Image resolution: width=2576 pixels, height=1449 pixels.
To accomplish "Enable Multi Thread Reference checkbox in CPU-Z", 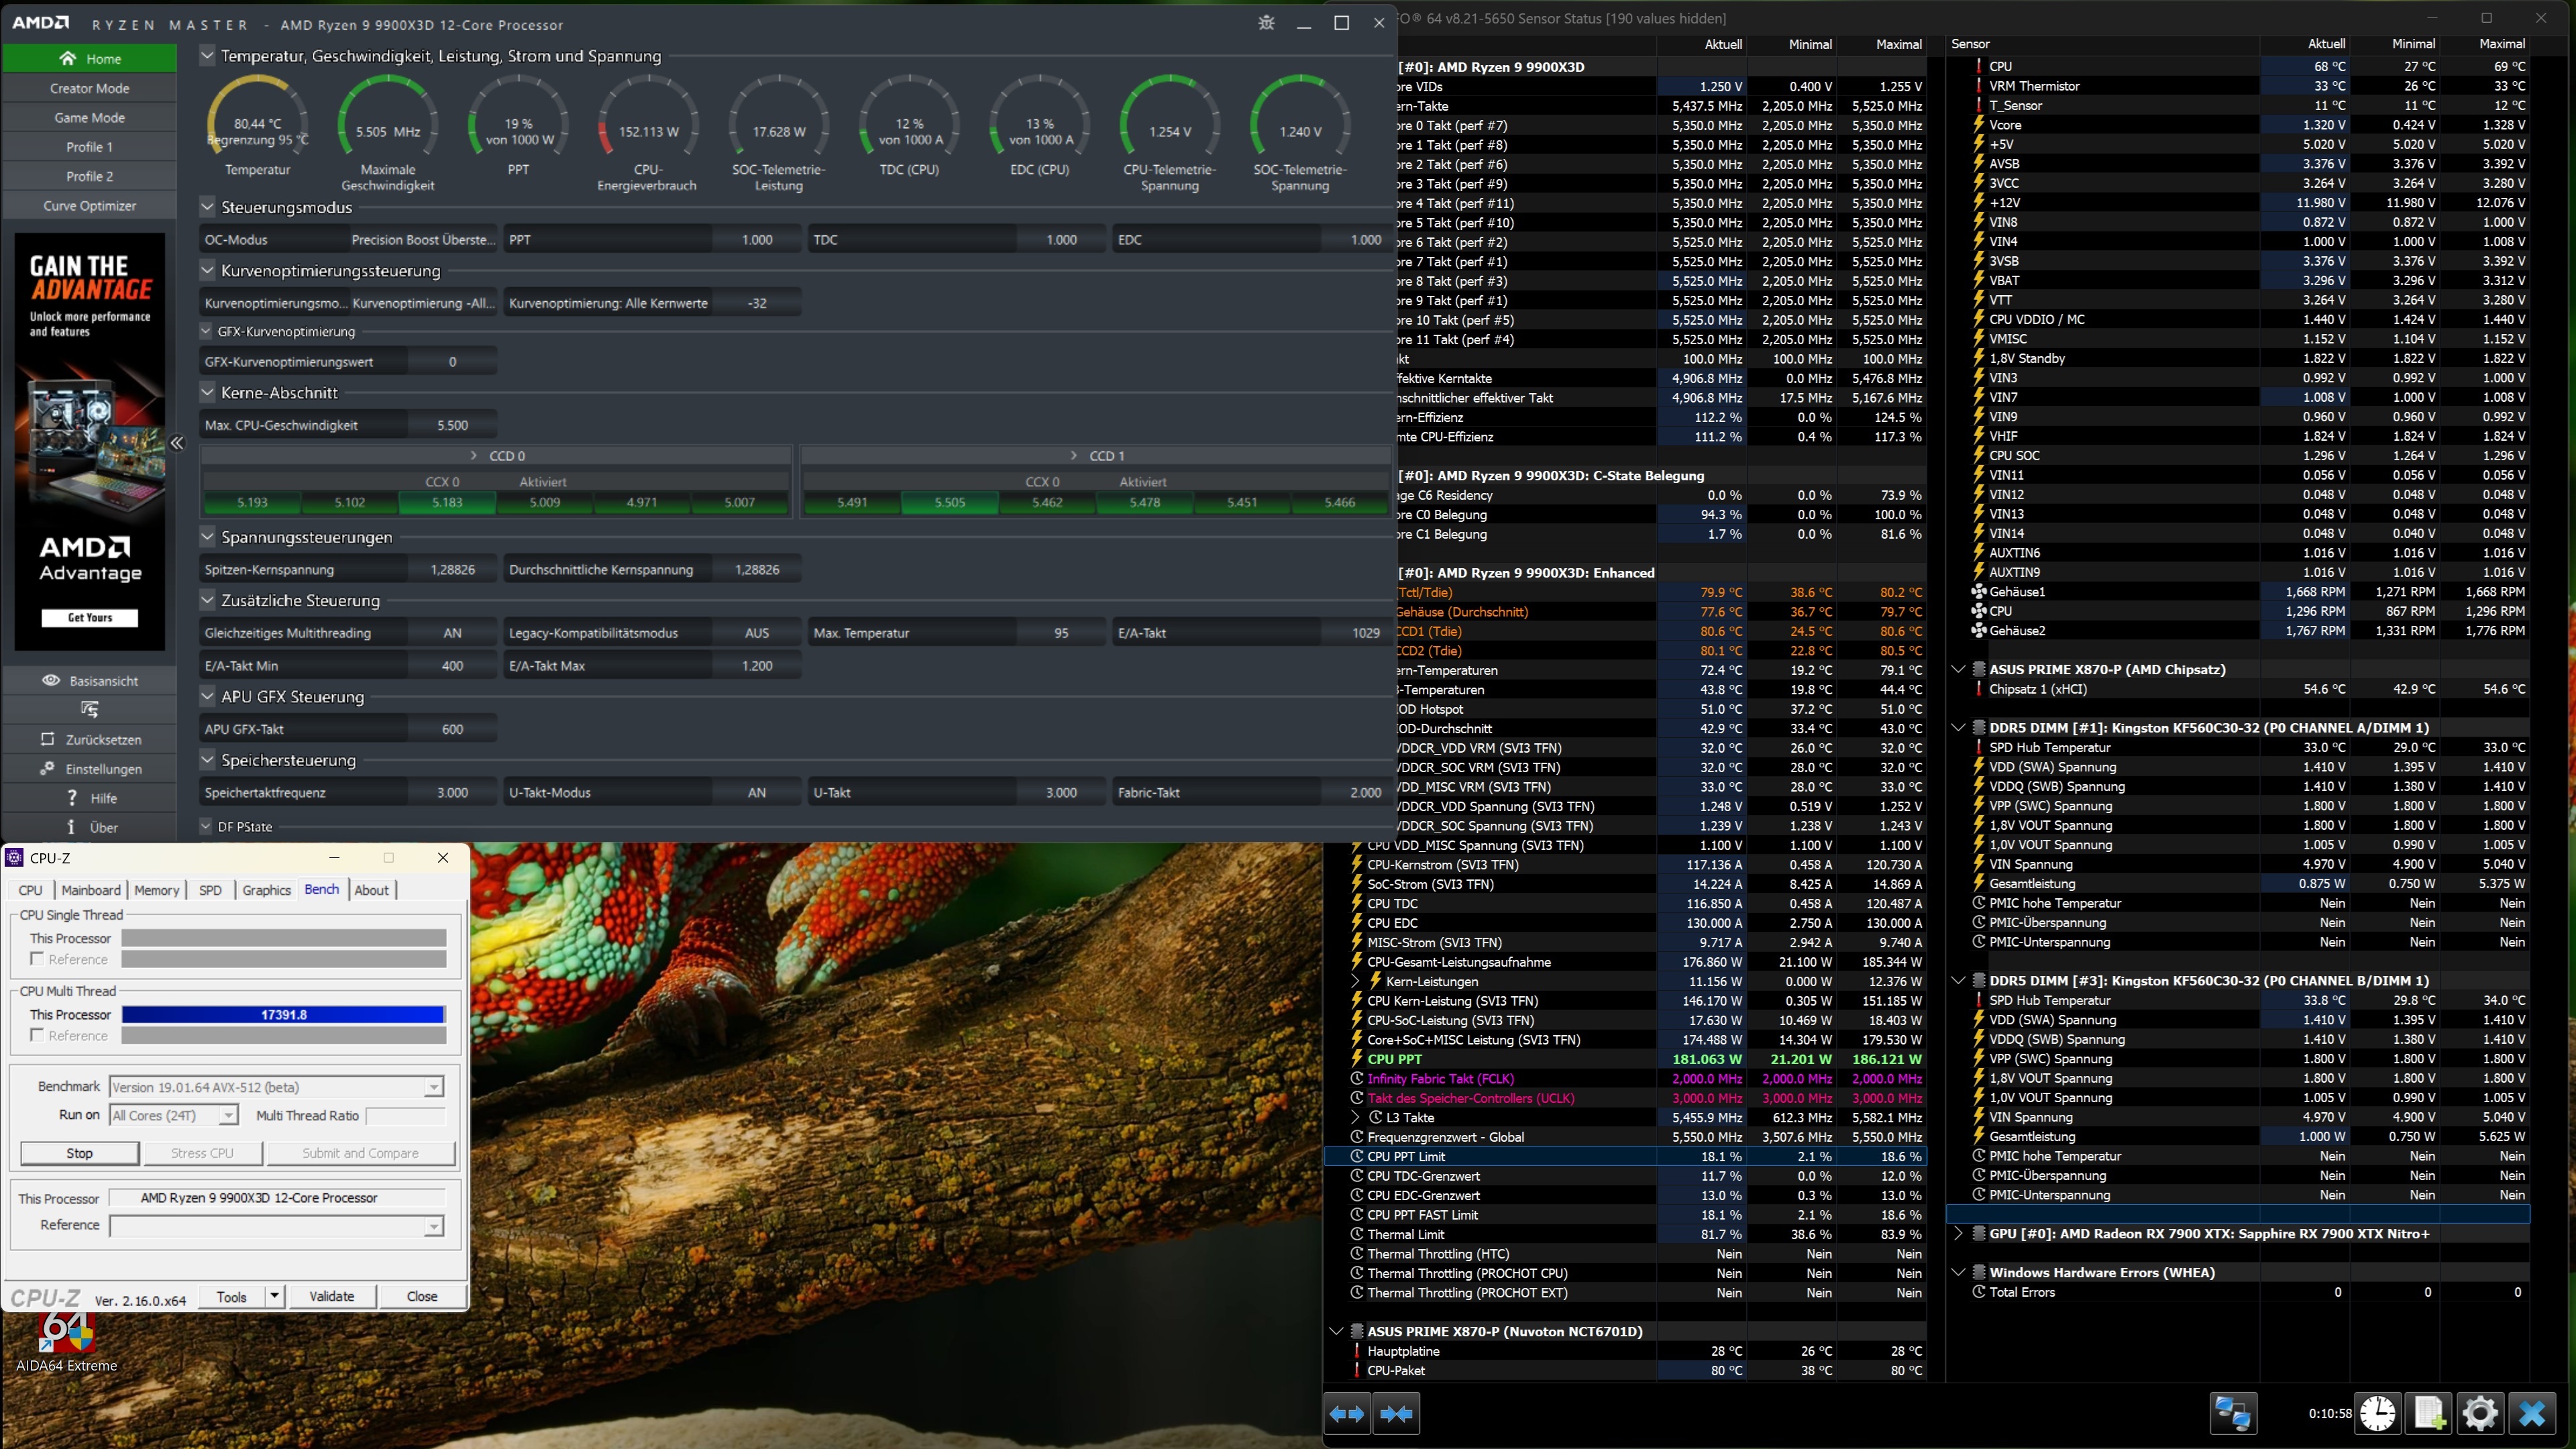I will [x=37, y=1035].
